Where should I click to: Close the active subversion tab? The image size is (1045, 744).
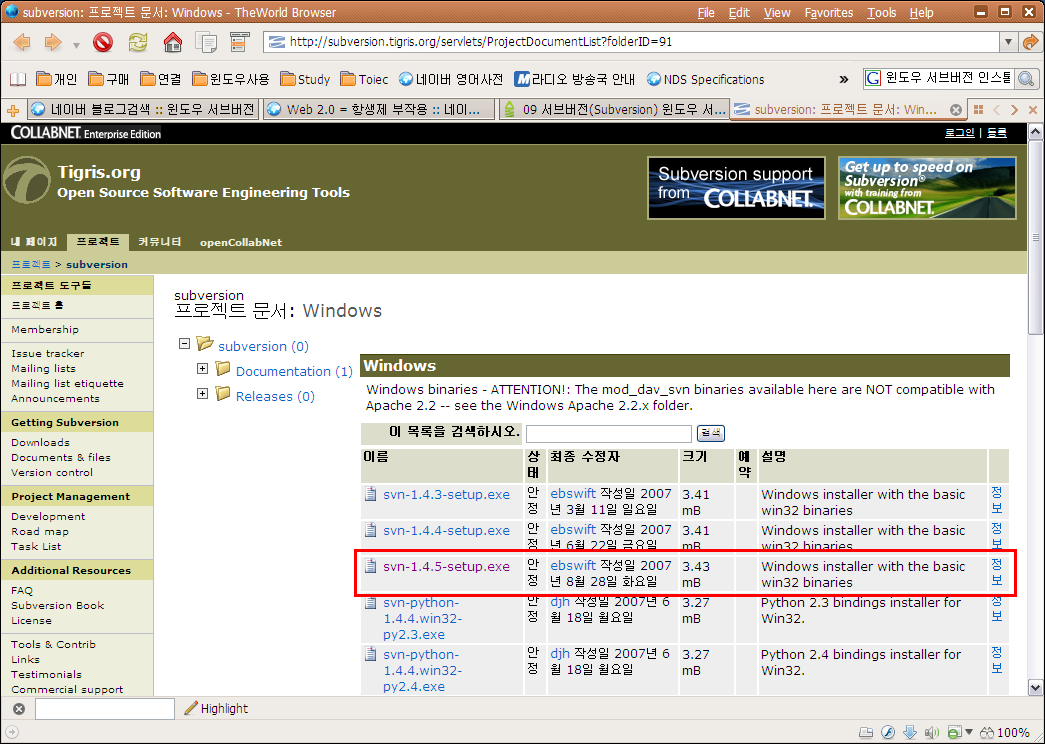coord(956,109)
